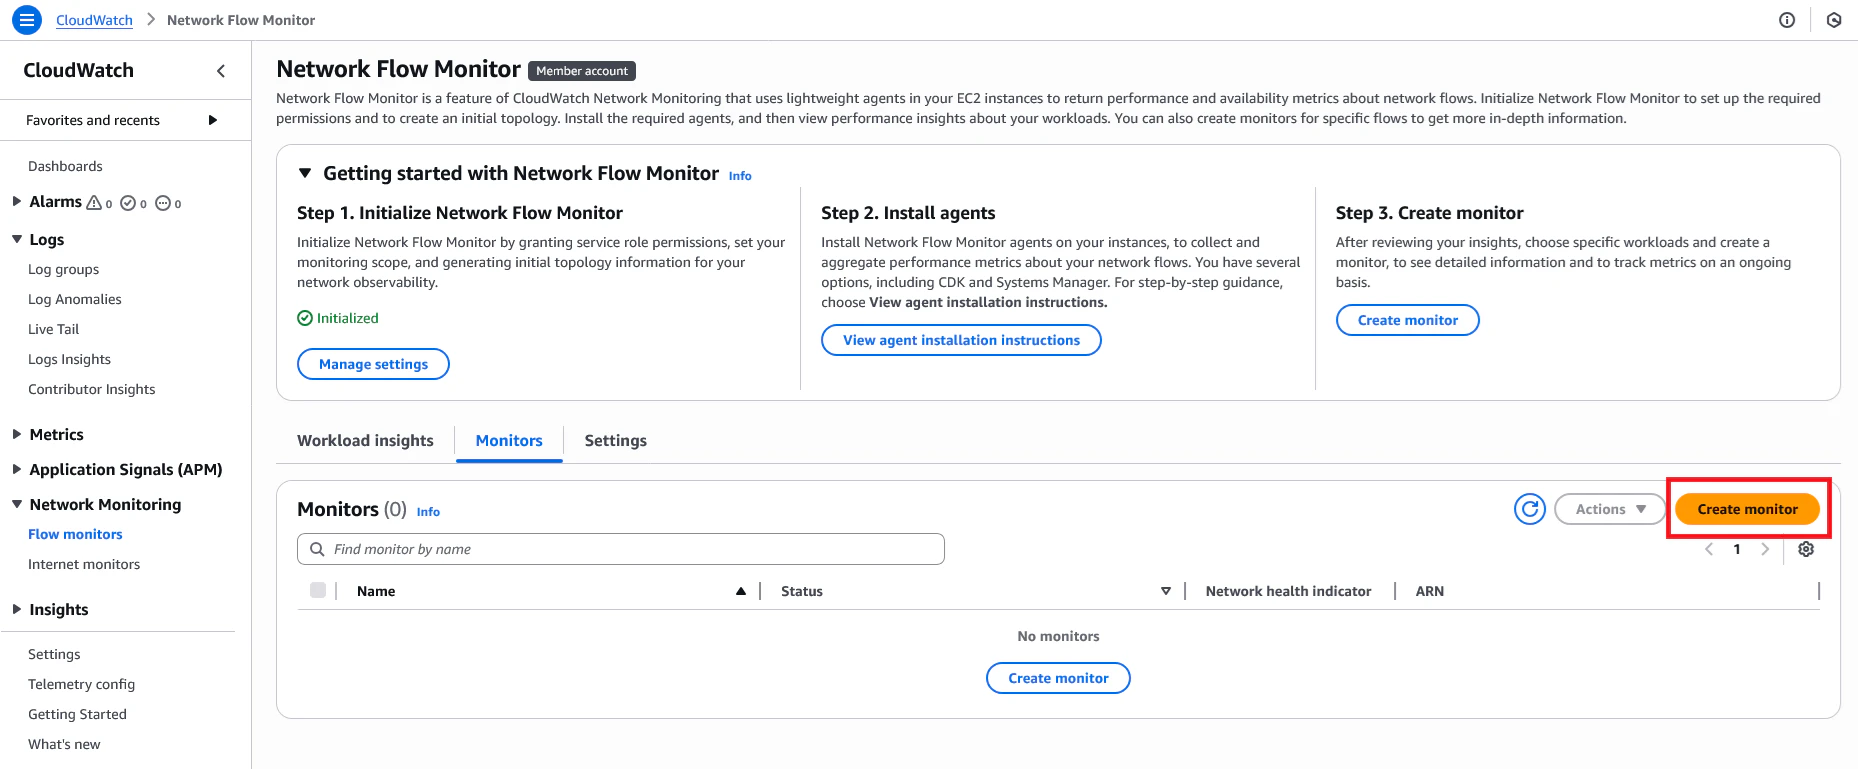Viewport: 1858px width, 769px height.
Task: Collapse the CloudWatch sidebar with the chevron
Action: (x=221, y=70)
